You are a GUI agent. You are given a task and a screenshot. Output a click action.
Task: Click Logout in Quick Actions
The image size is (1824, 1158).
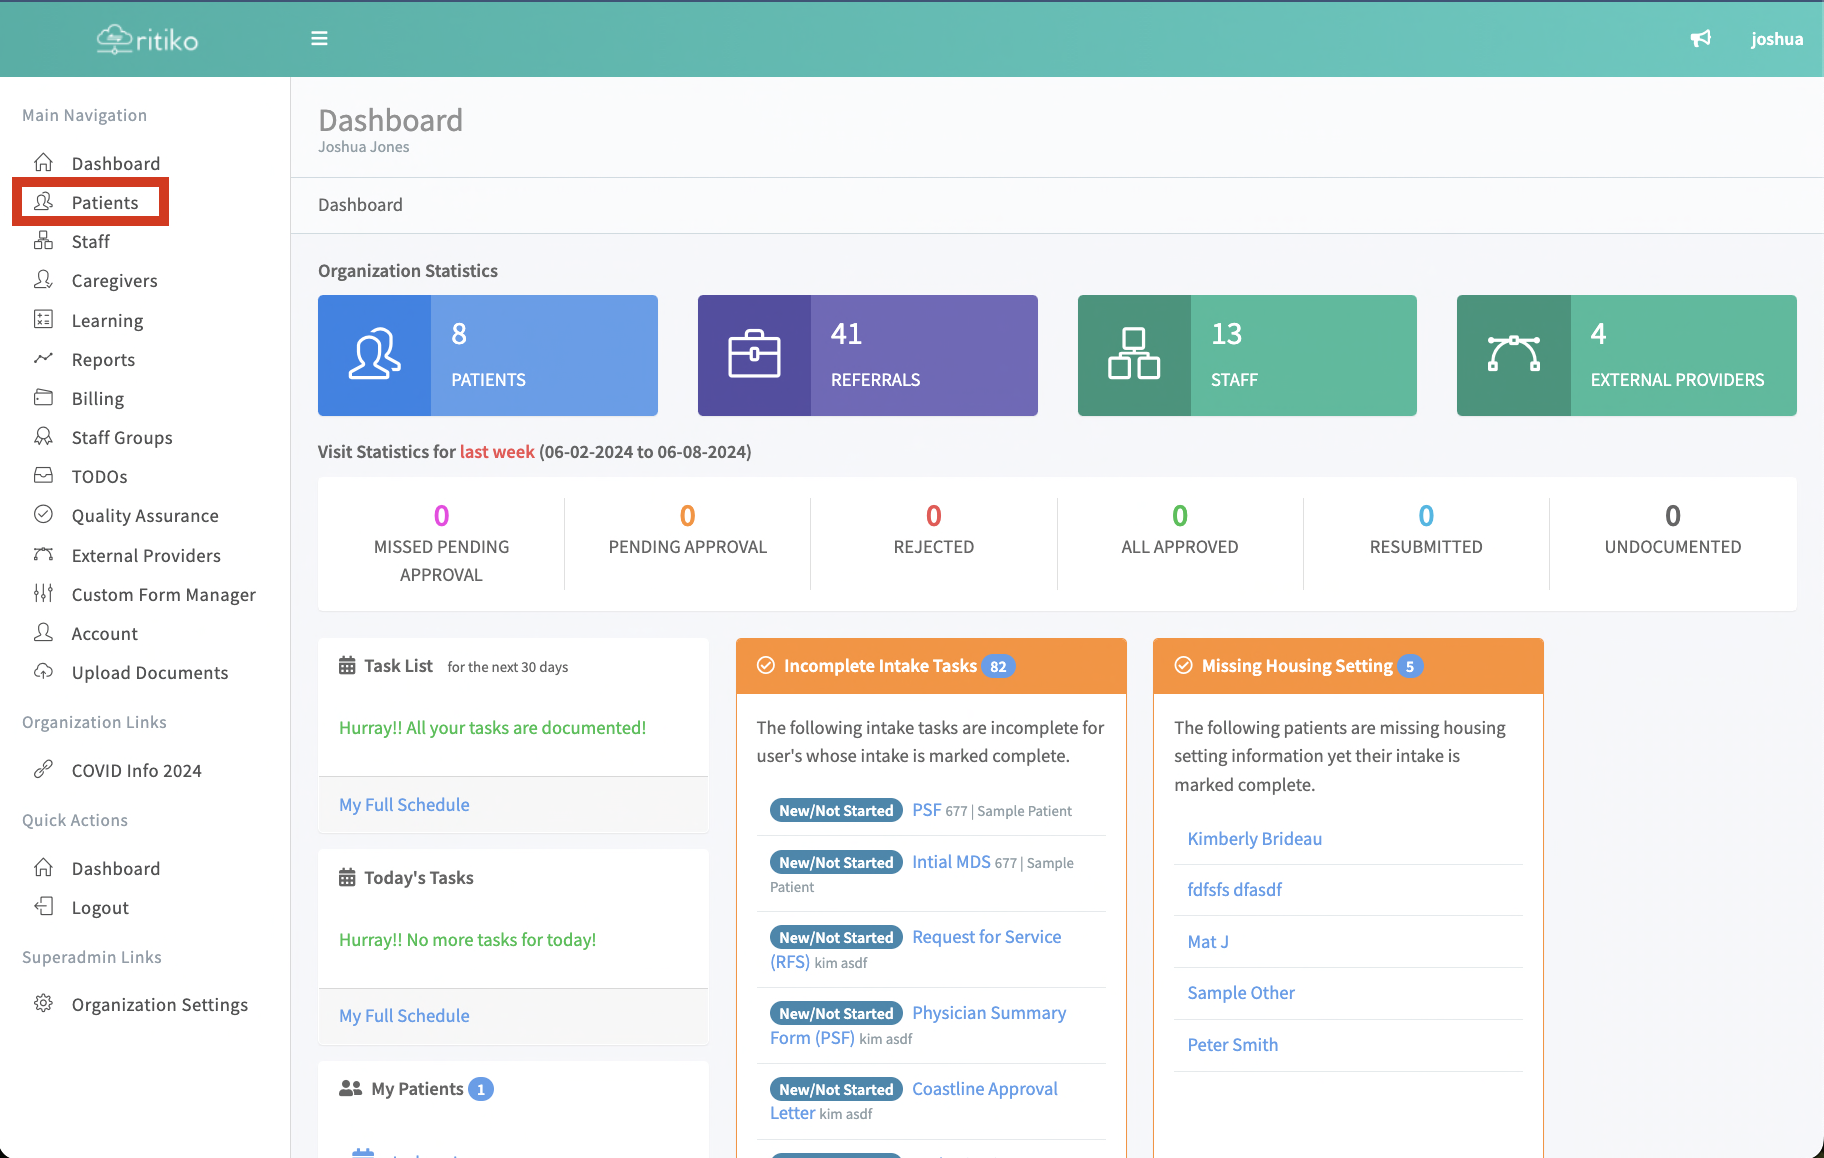pos(100,908)
